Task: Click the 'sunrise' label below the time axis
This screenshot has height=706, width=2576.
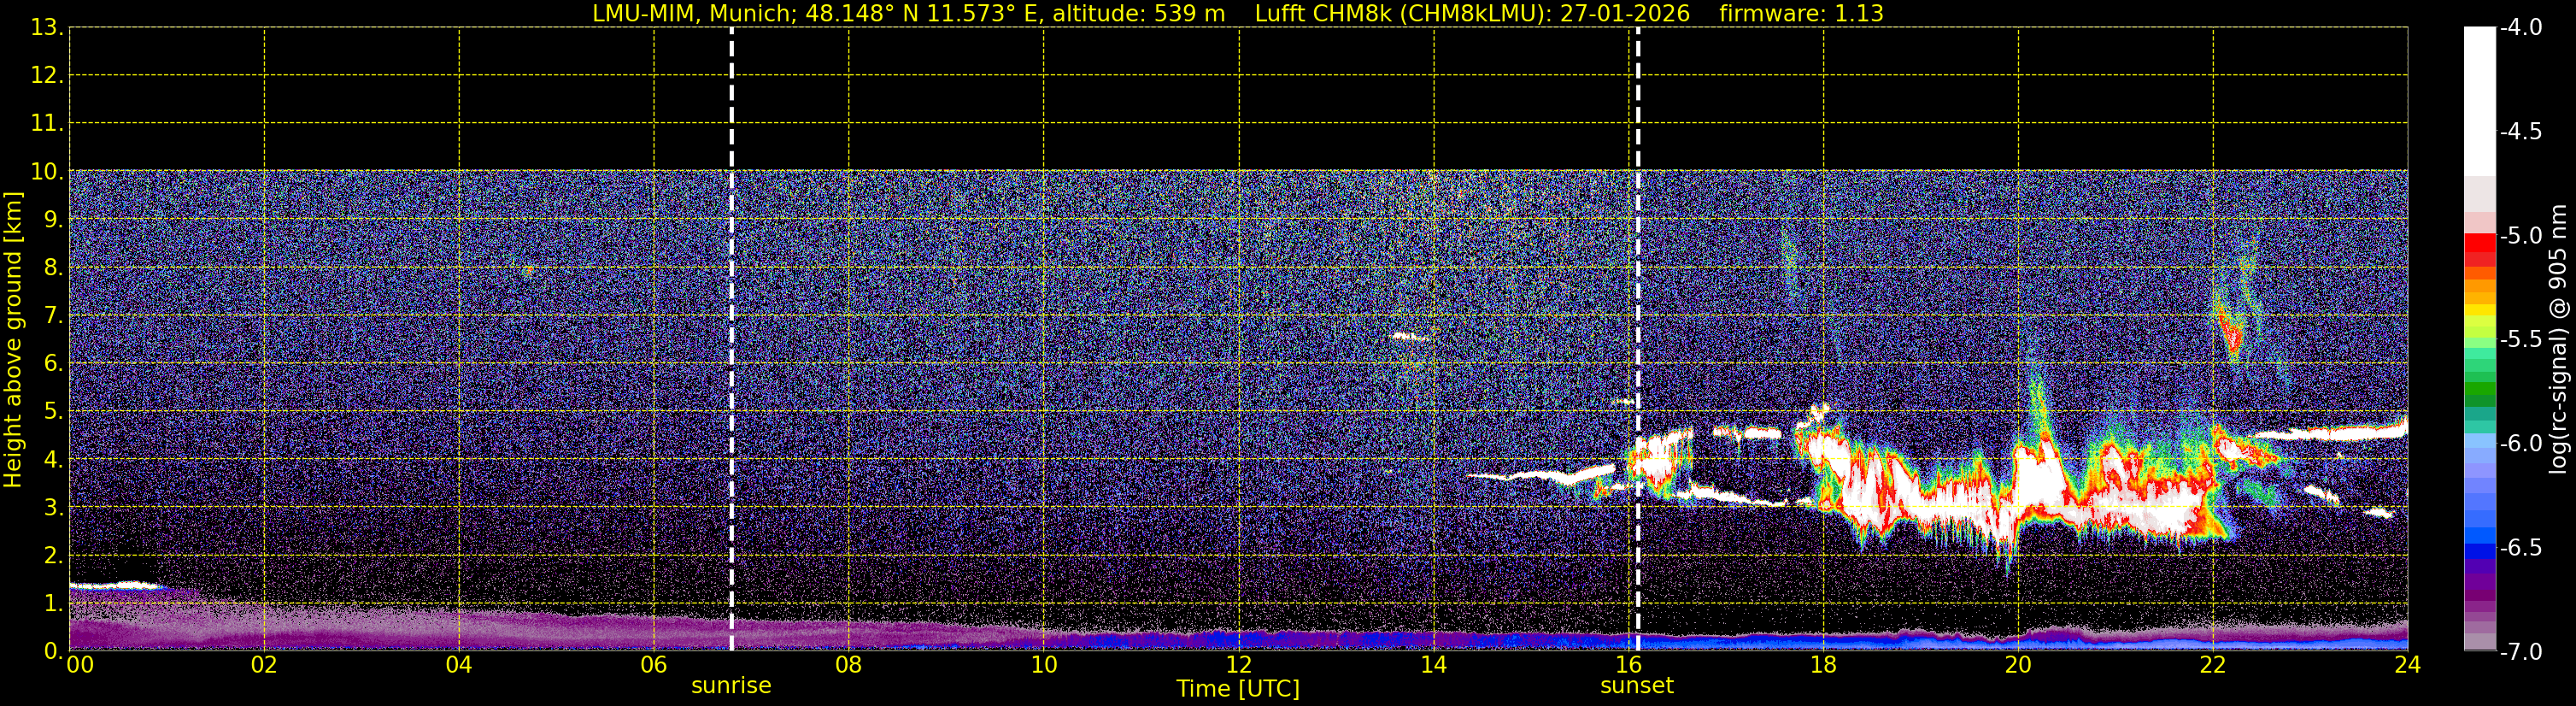Action: [731, 686]
